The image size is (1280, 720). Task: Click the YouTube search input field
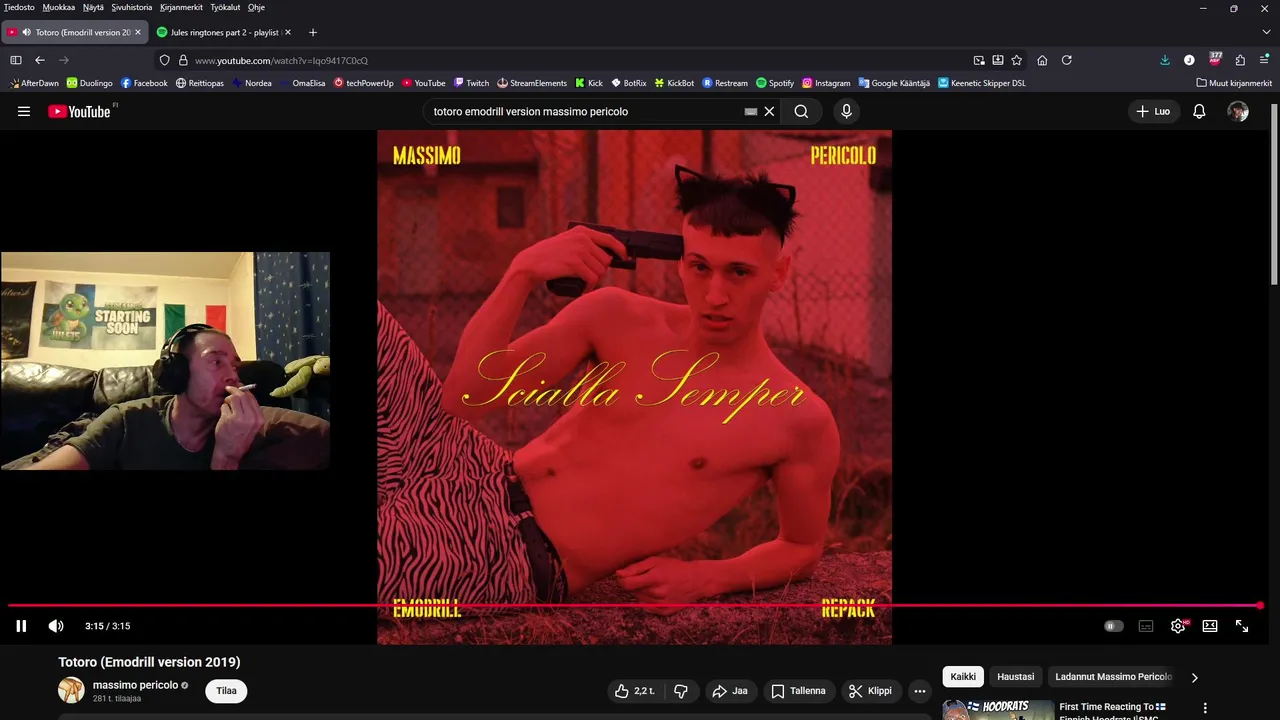[585, 111]
